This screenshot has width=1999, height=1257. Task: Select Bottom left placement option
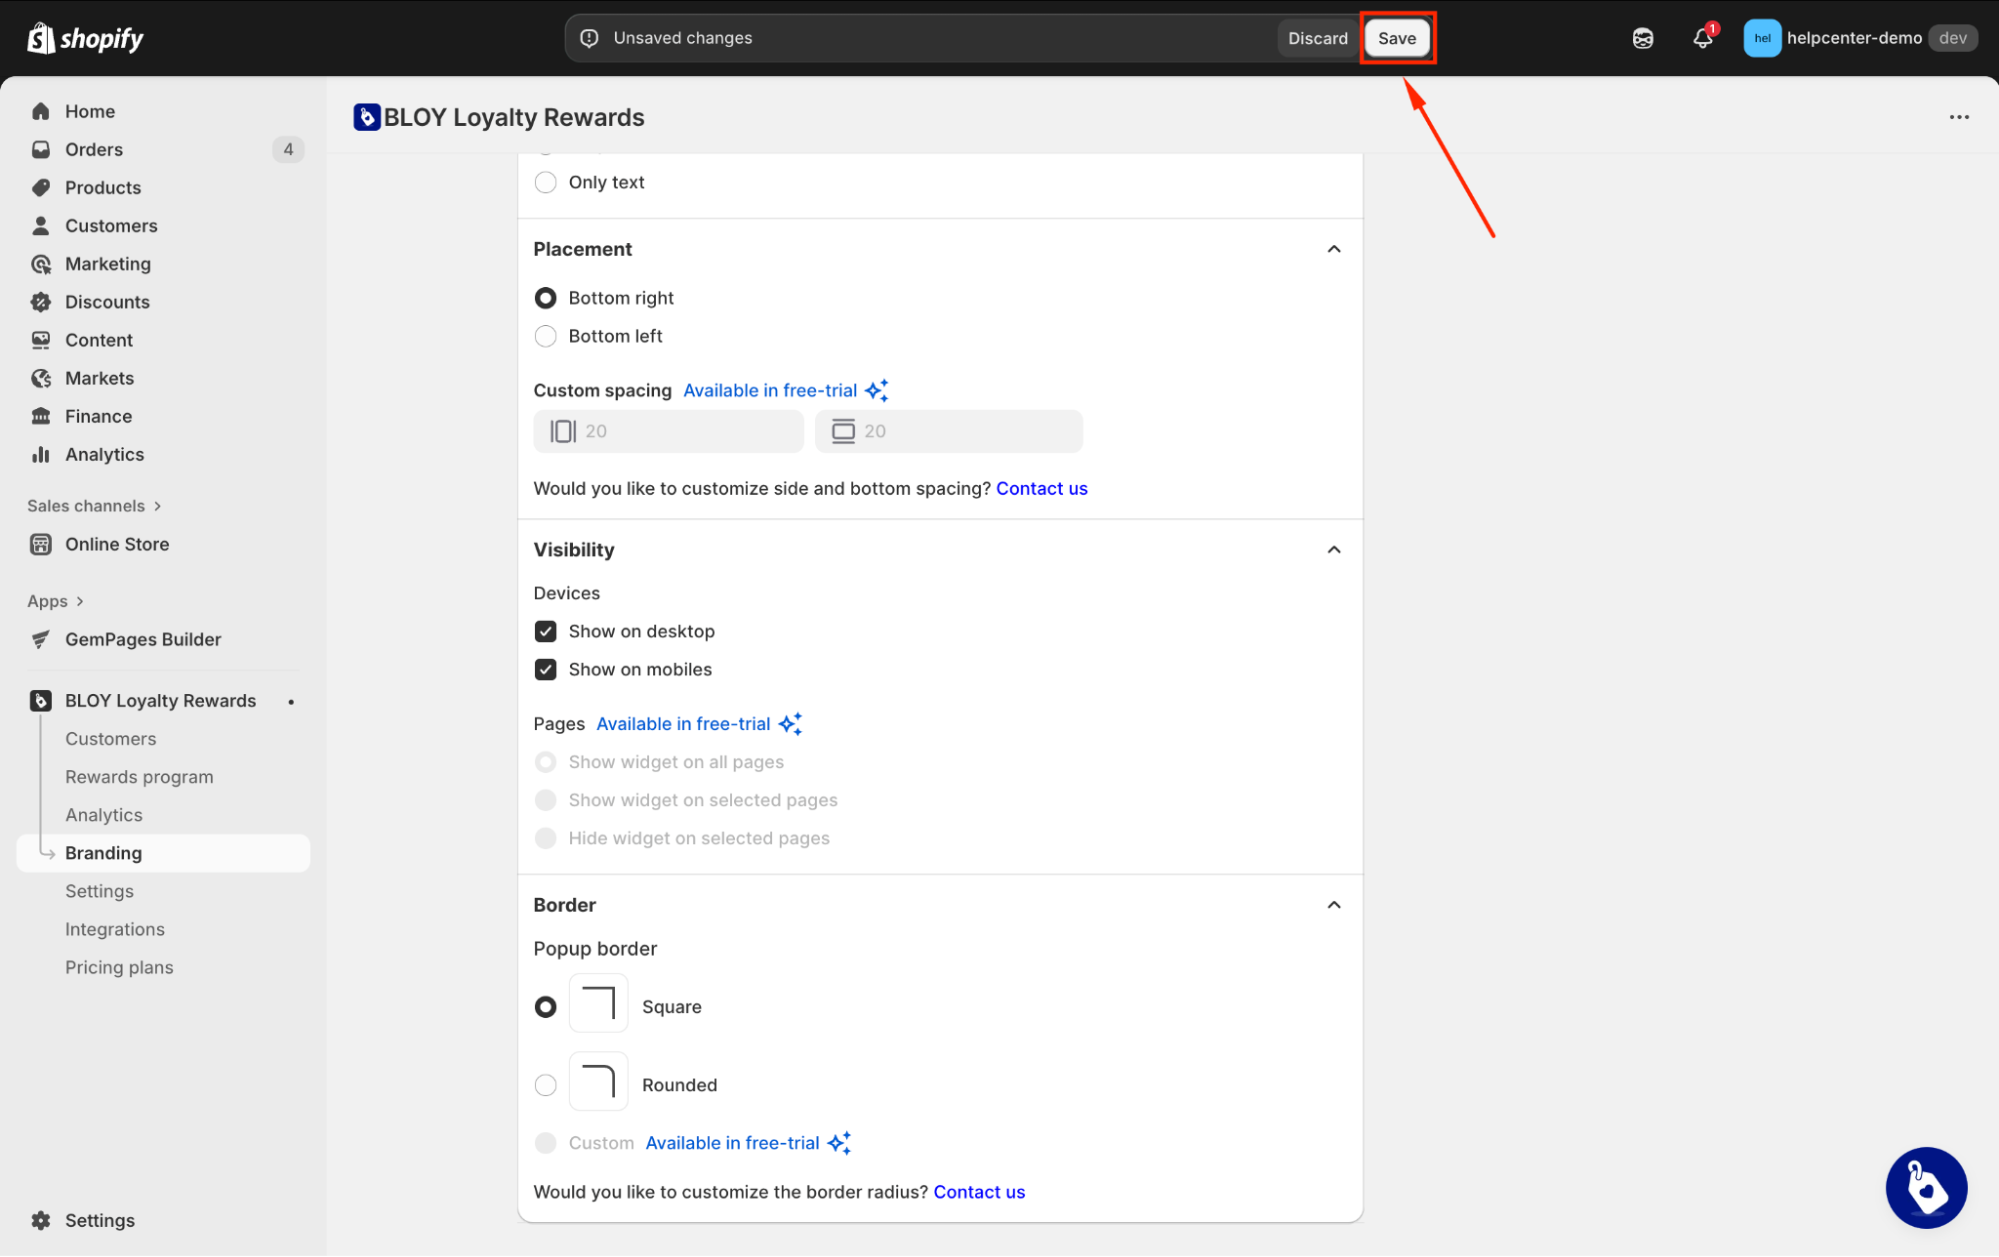tap(545, 336)
